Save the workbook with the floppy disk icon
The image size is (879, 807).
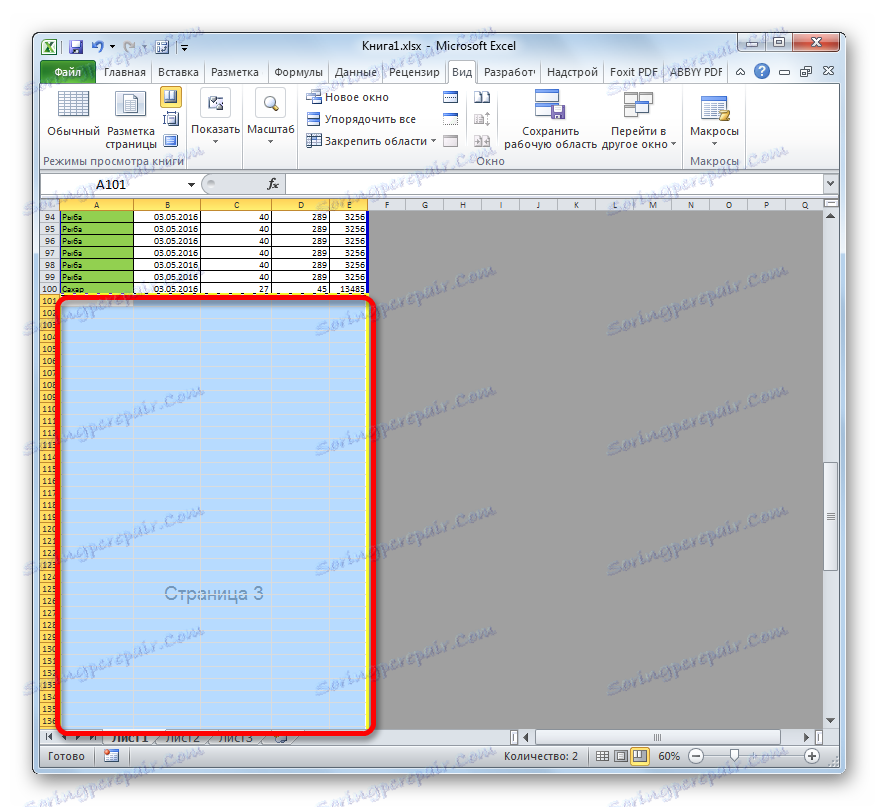click(x=76, y=47)
